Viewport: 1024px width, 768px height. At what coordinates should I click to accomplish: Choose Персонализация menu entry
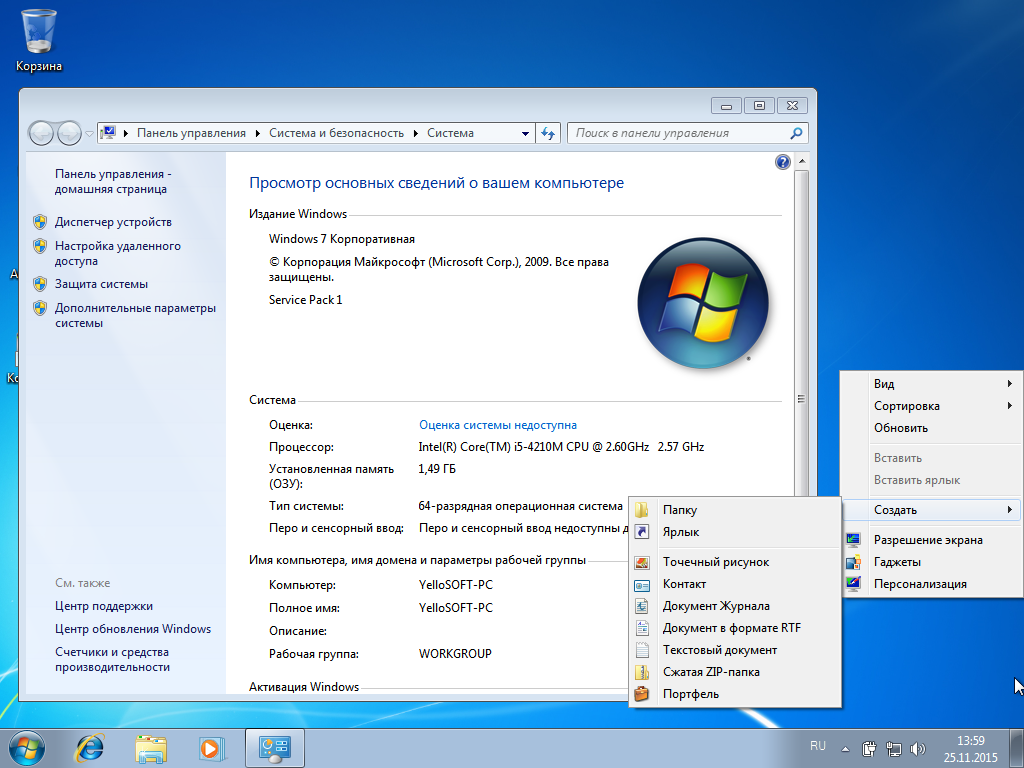point(932,584)
